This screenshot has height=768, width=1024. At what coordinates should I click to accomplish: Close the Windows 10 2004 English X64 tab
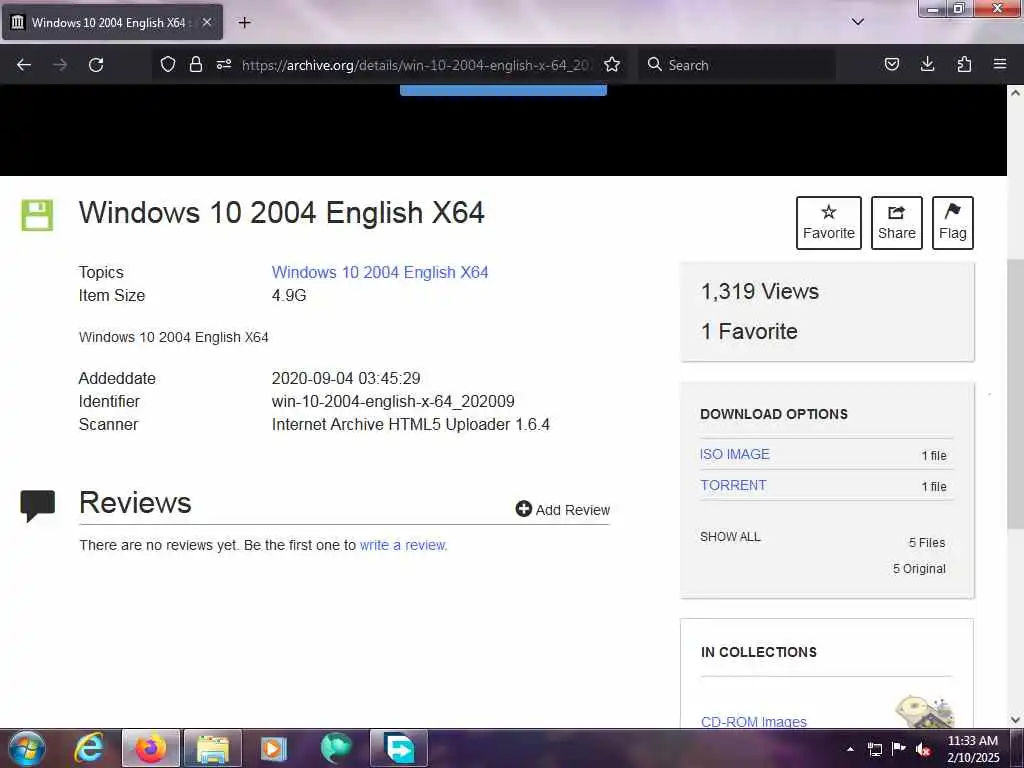tap(206, 22)
